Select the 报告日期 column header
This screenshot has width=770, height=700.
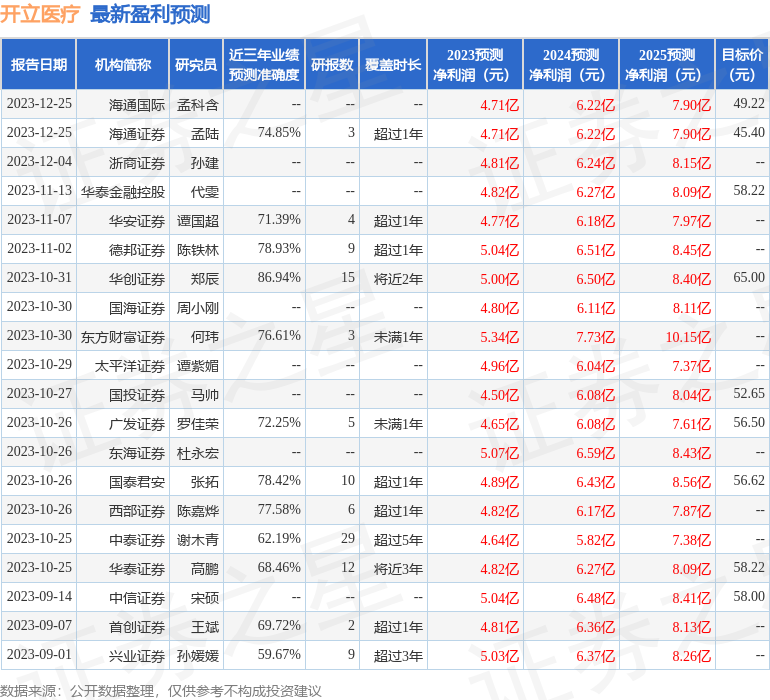click(x=38, y=64)
